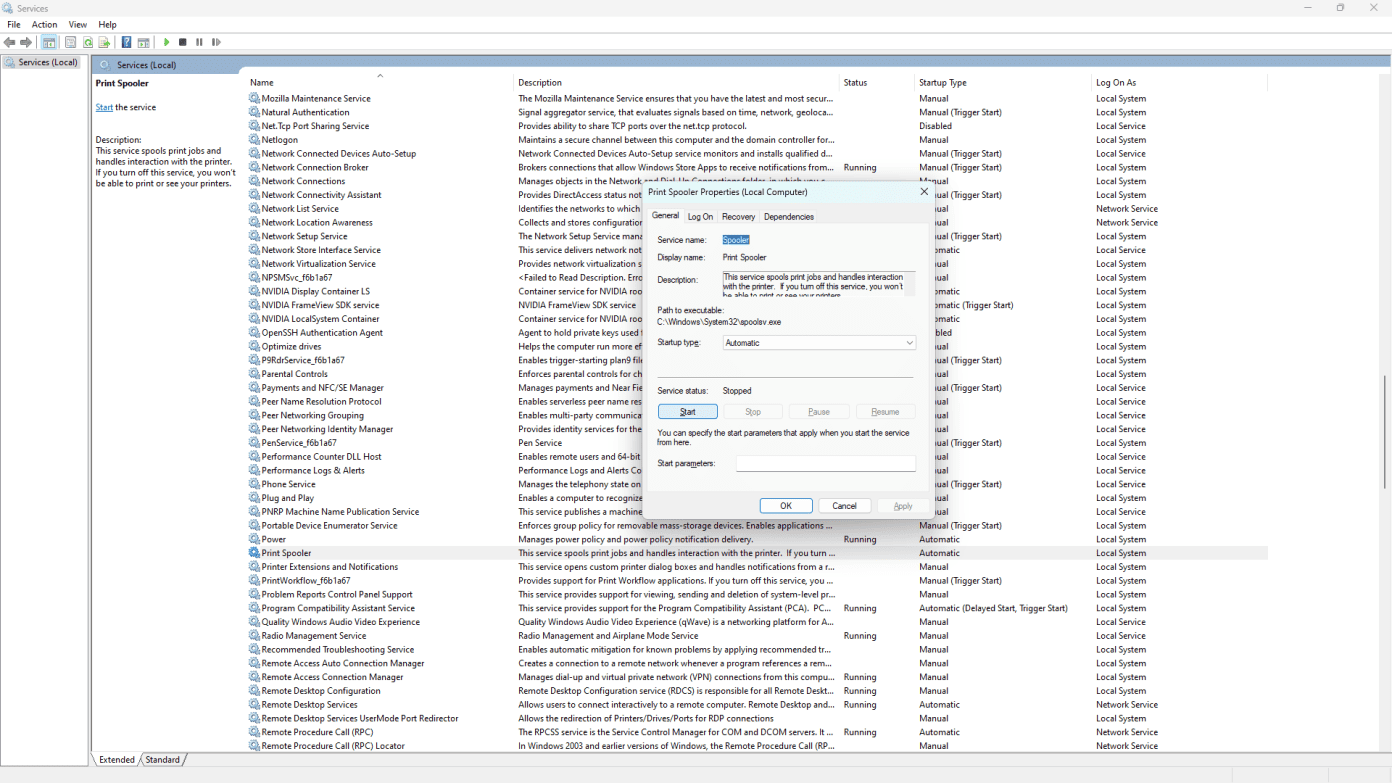
Task: Click the Refresh icon on the toolbar
Action: coord(87,42)
